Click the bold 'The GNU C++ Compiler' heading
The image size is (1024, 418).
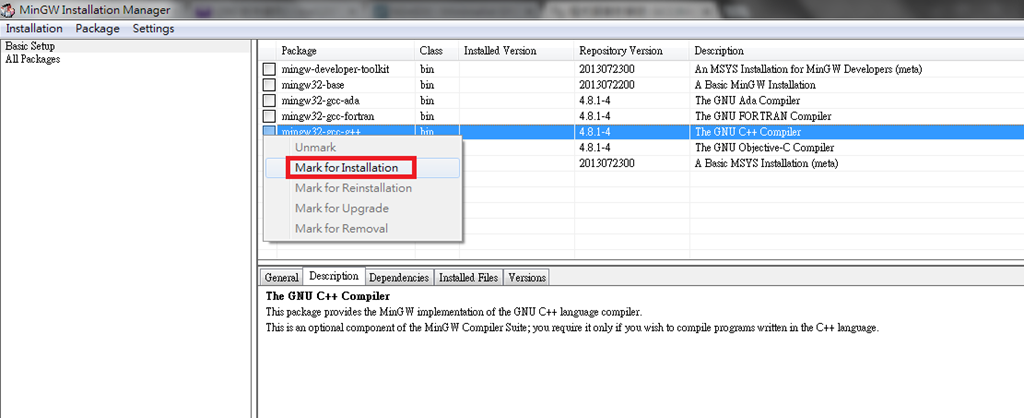(x=328, y=297)
